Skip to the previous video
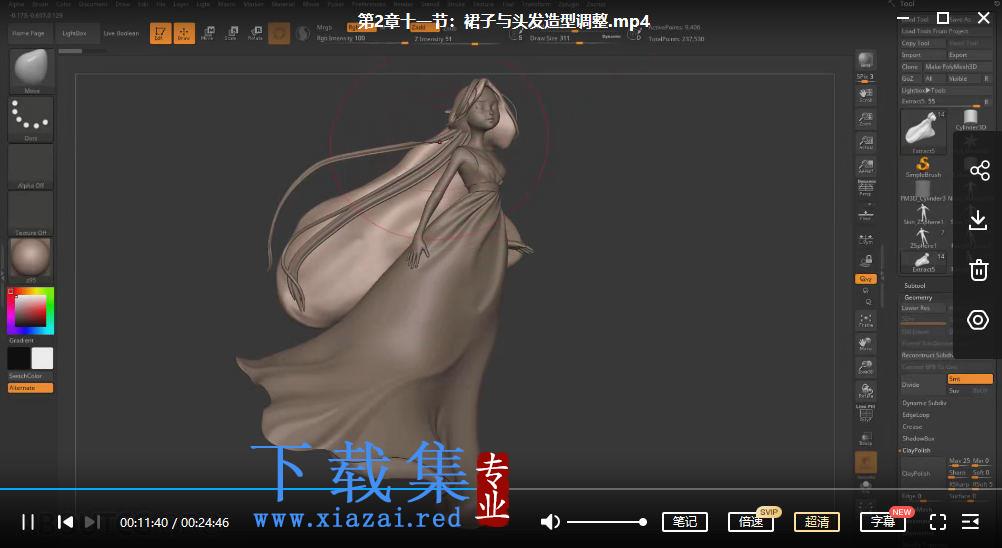Screen dimensions: 1002x548 point(65,522)
